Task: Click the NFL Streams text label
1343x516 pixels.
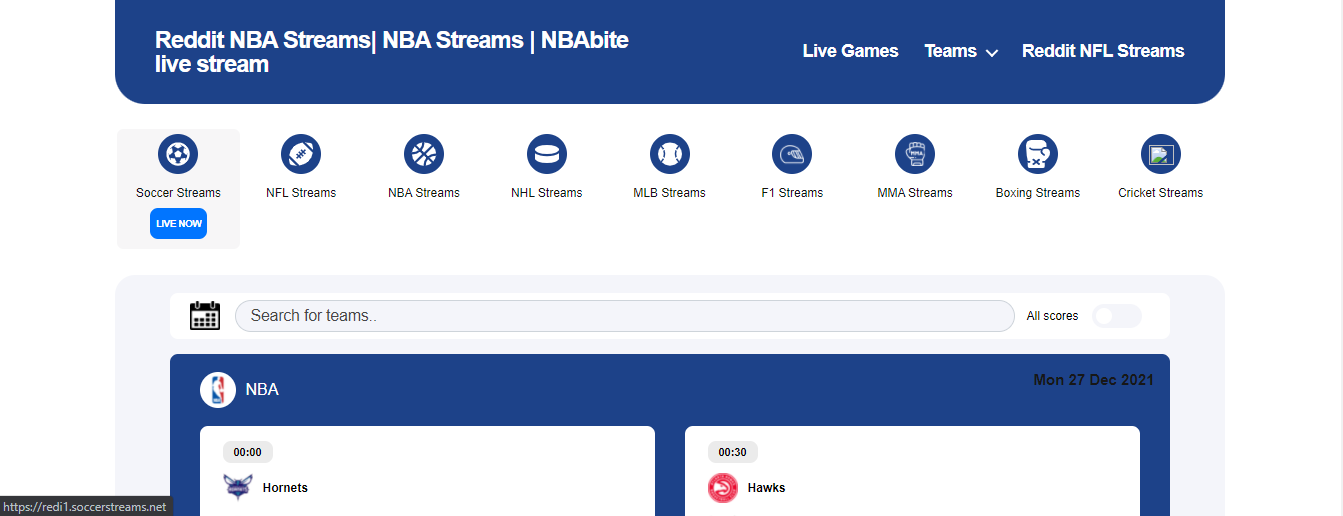Action: click(x=301, y=193)
